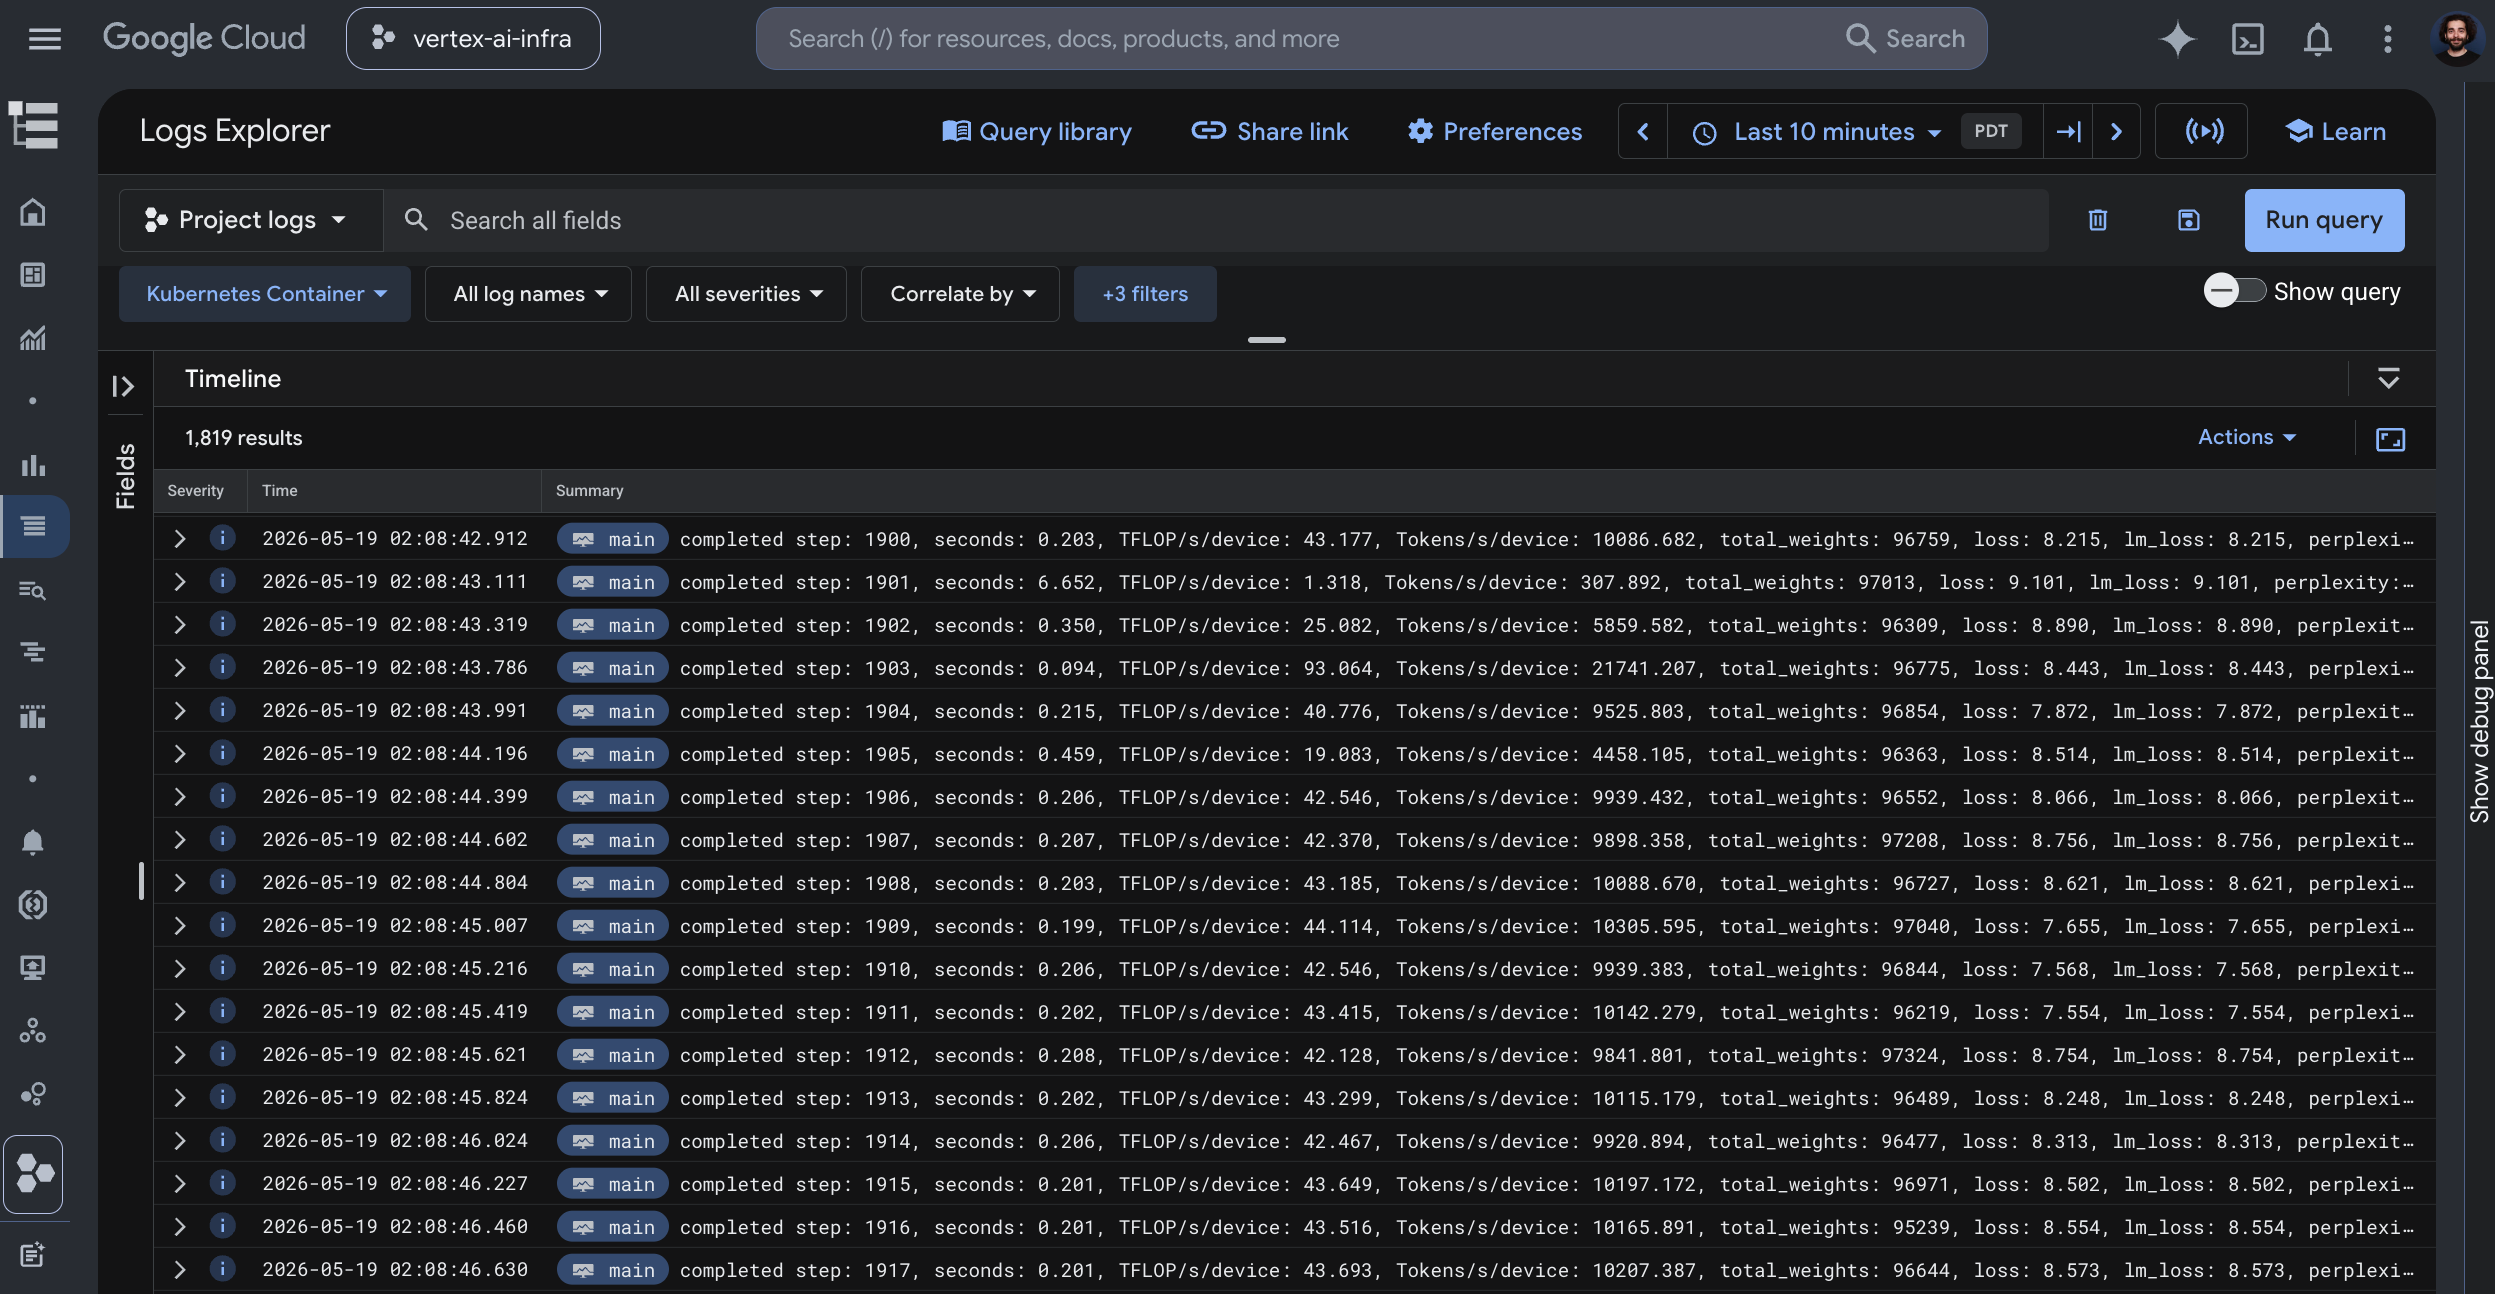
Task: Expand the log entry for step 1901
Action: [180, 582]
